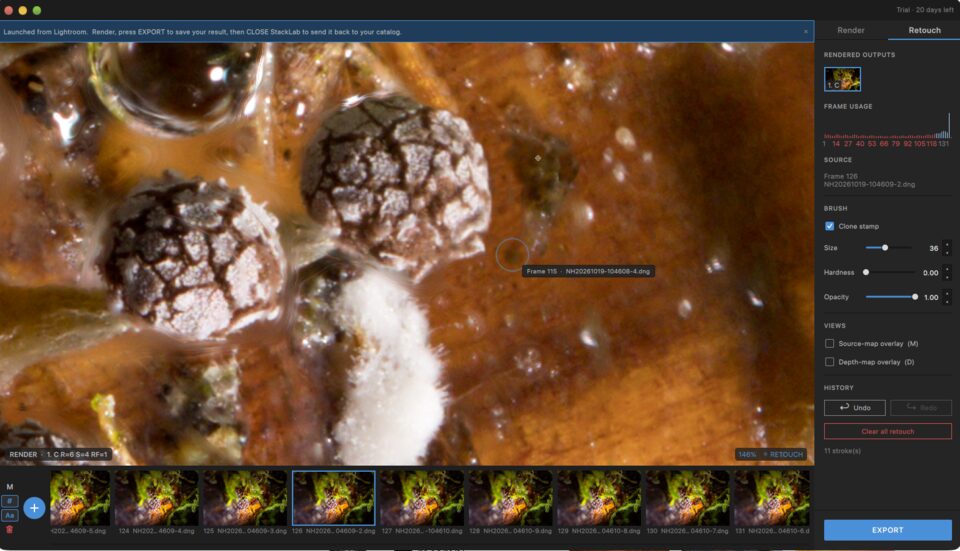
Task: Enable the Depth-map overlay checkbox
Action: pos(830,362)
